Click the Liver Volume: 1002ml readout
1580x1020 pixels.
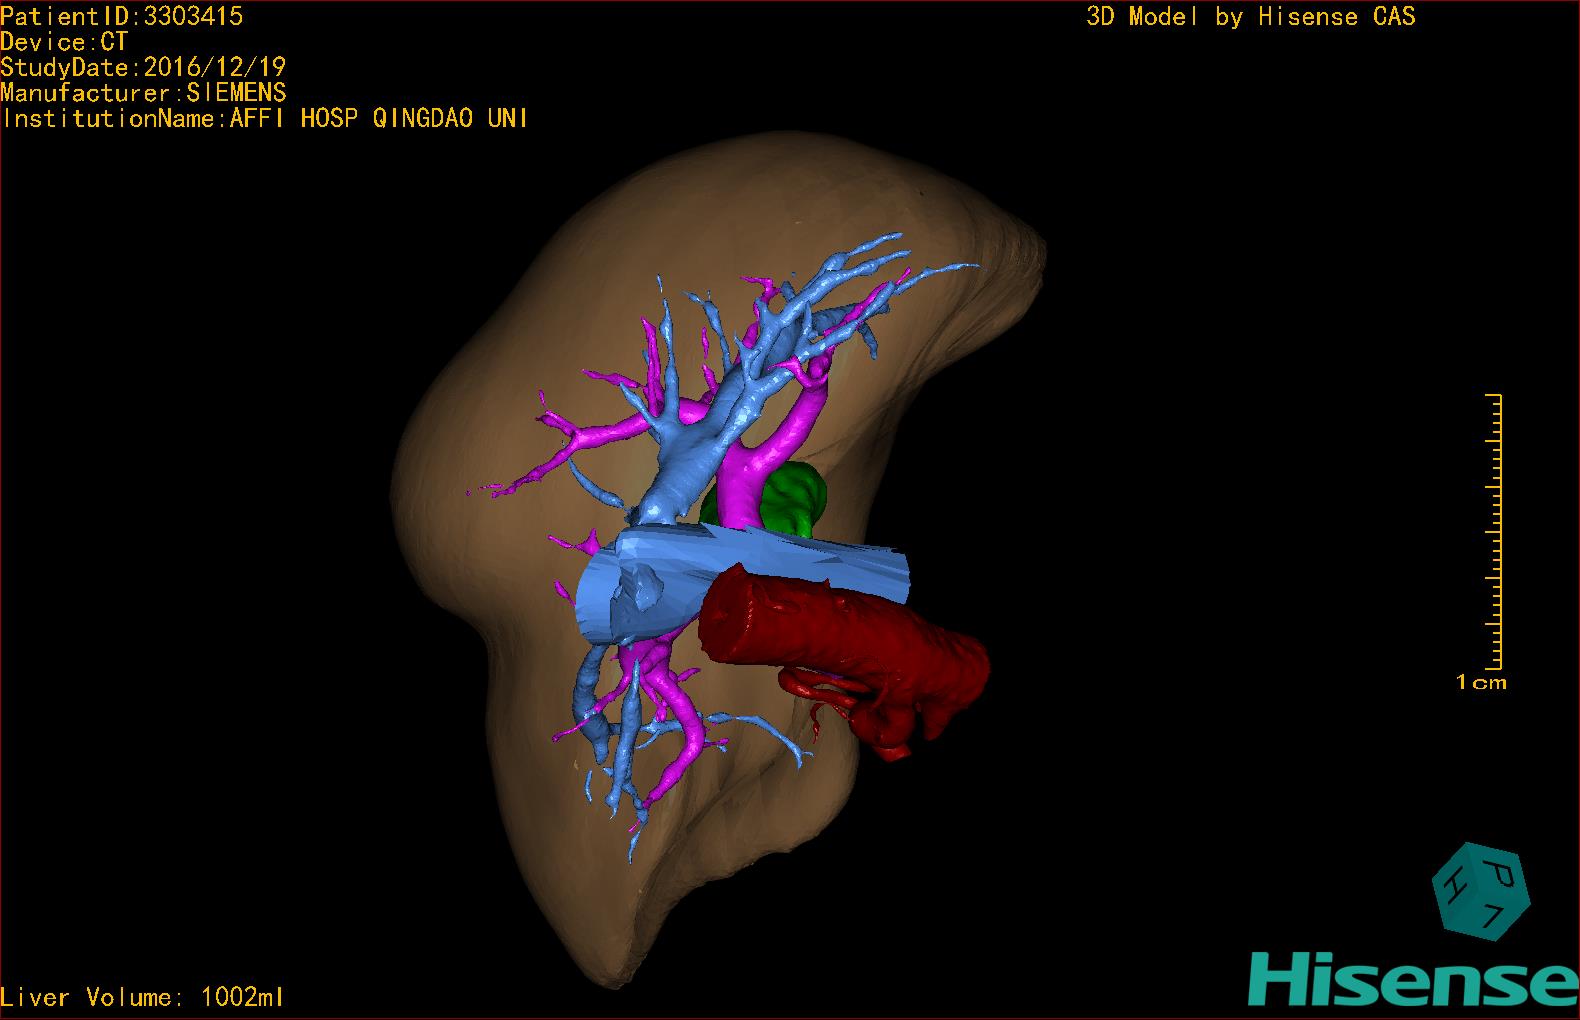coord(143,997)
